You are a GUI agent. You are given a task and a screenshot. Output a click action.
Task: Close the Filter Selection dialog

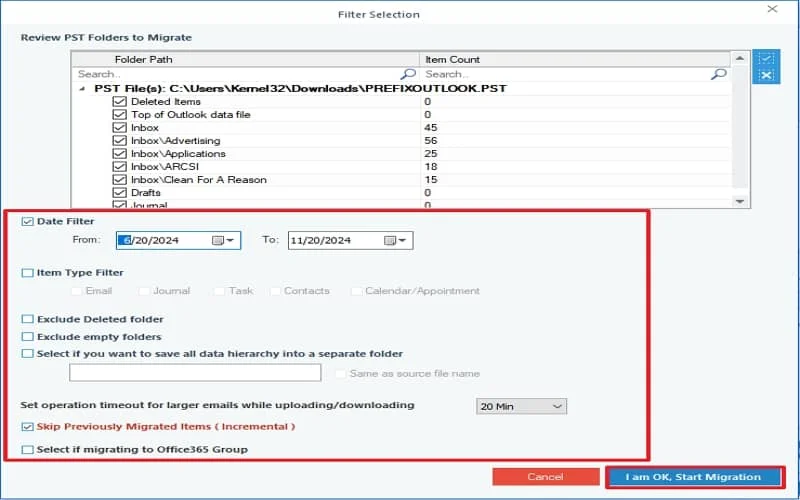tap(772, 9)
